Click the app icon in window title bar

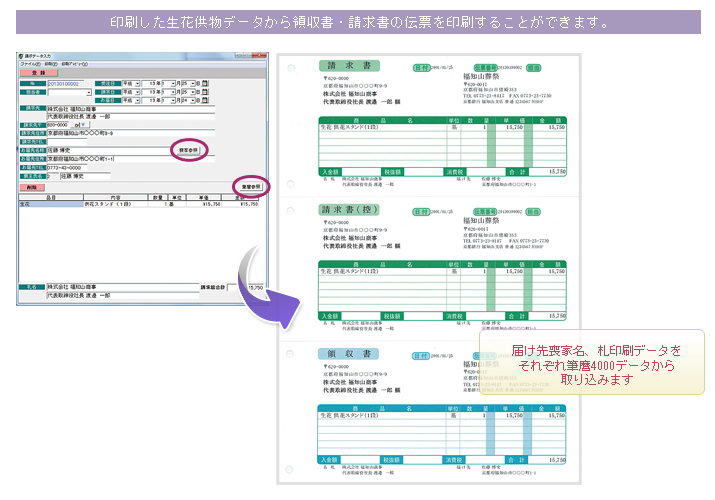(x=22, y=54)
